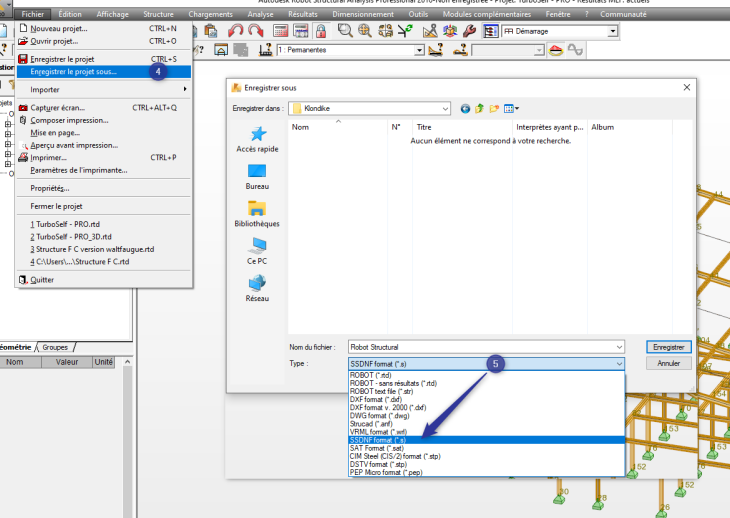Open the Enregistrer dans folder dropdown
Viewport: 730px width, 518px height.
click(444, 108)
